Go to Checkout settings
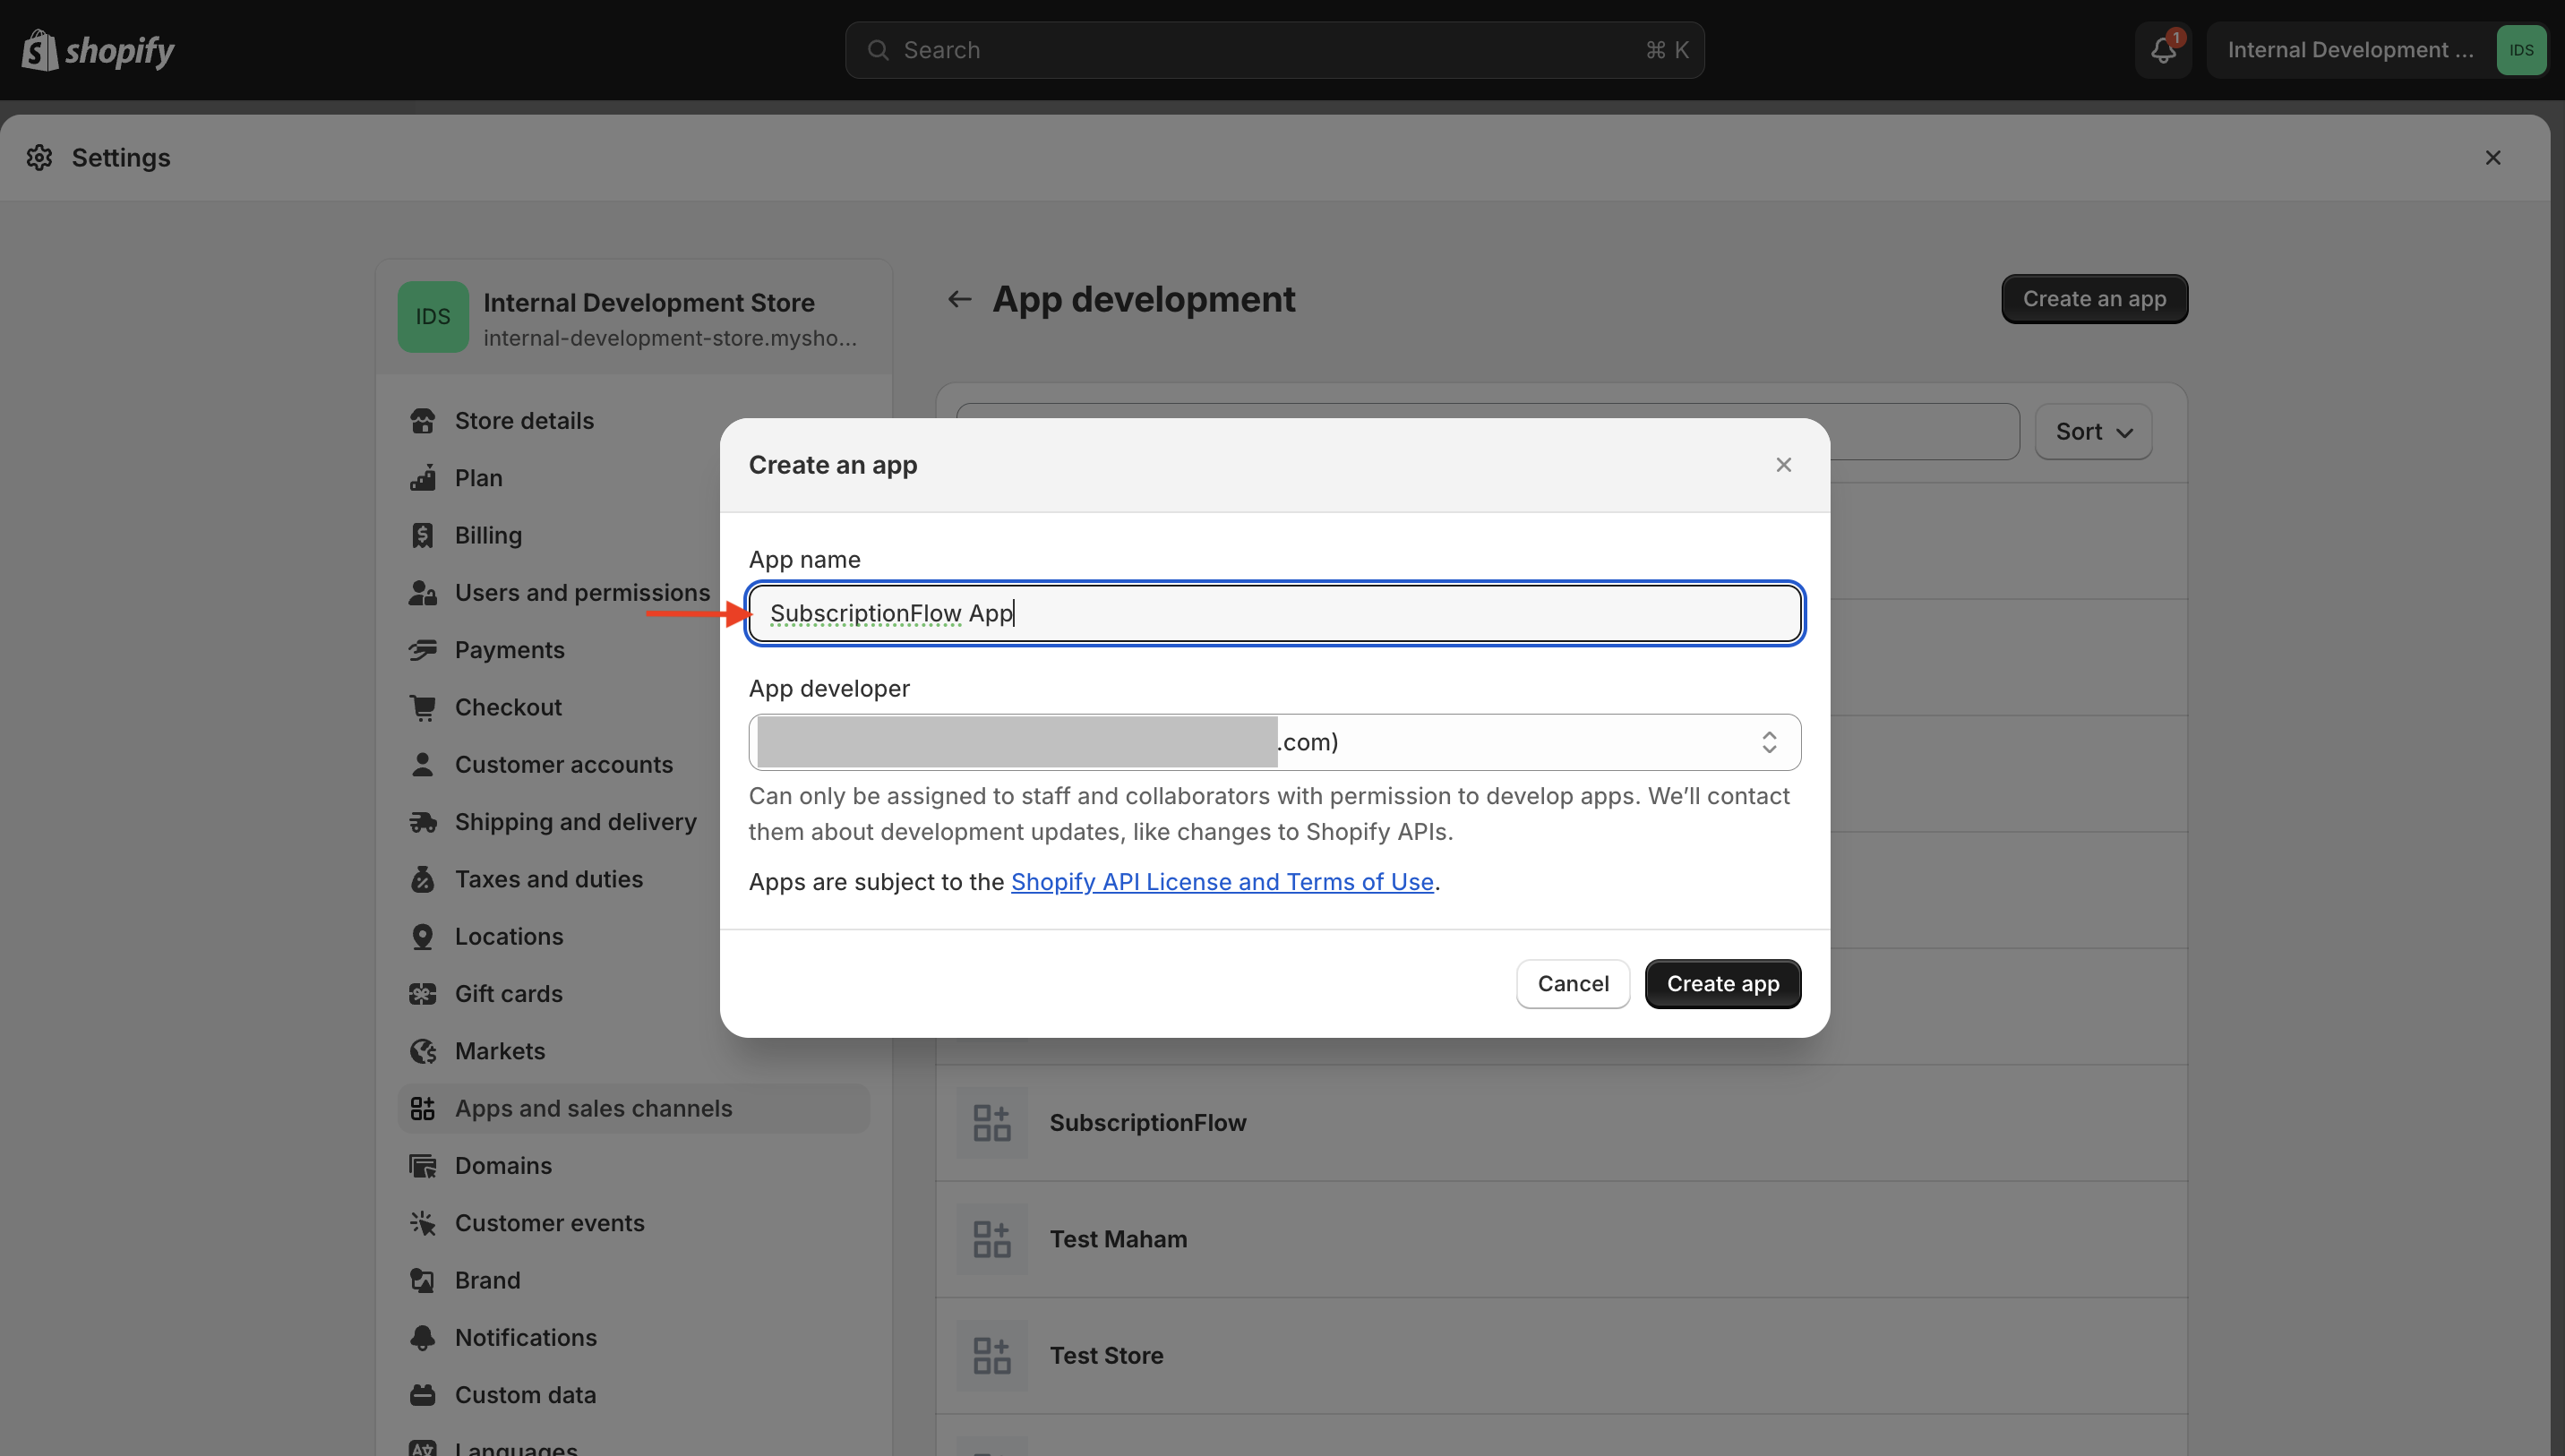 click(x=633, y=707)
